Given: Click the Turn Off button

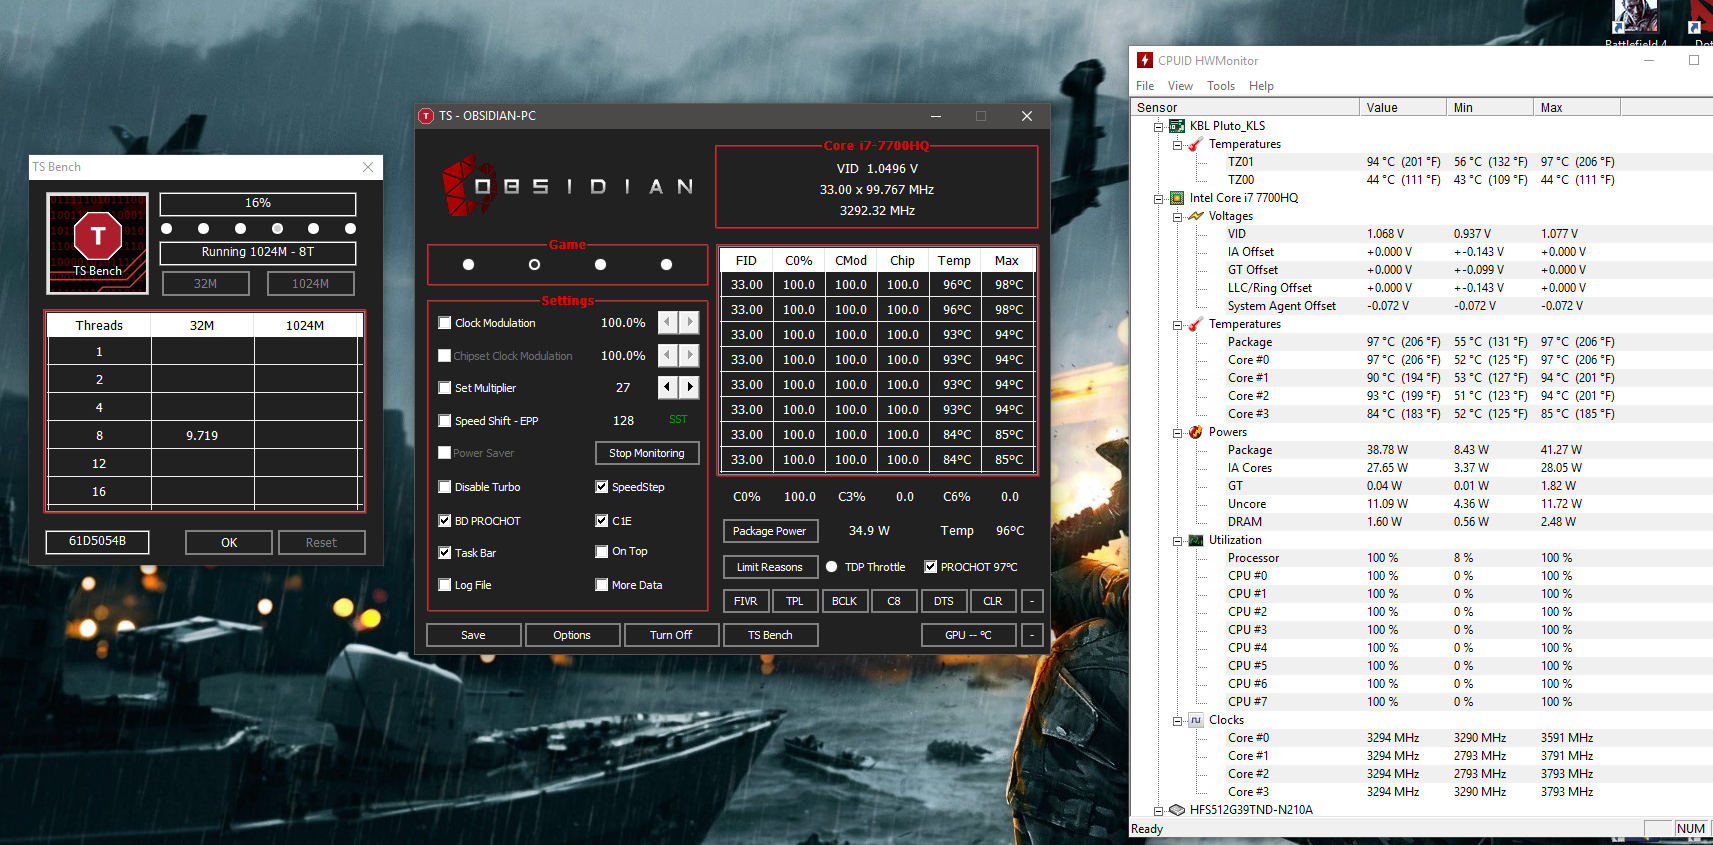Looking at the screenshot, I should [671, 635].
